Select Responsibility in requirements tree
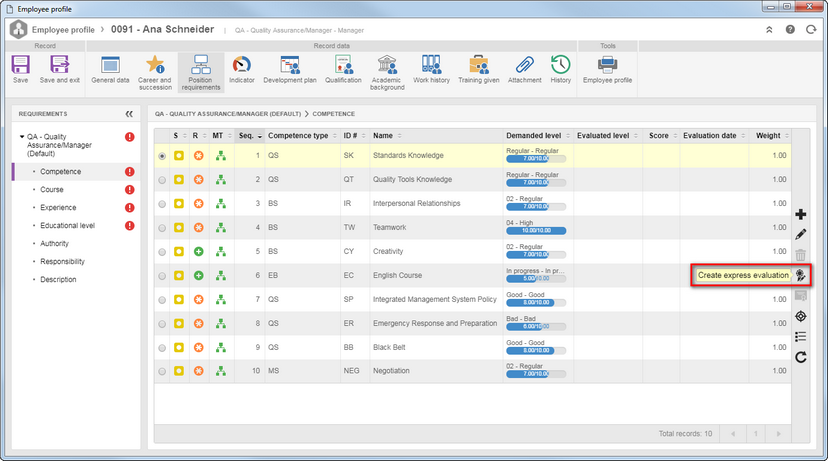 coord(62,261)
